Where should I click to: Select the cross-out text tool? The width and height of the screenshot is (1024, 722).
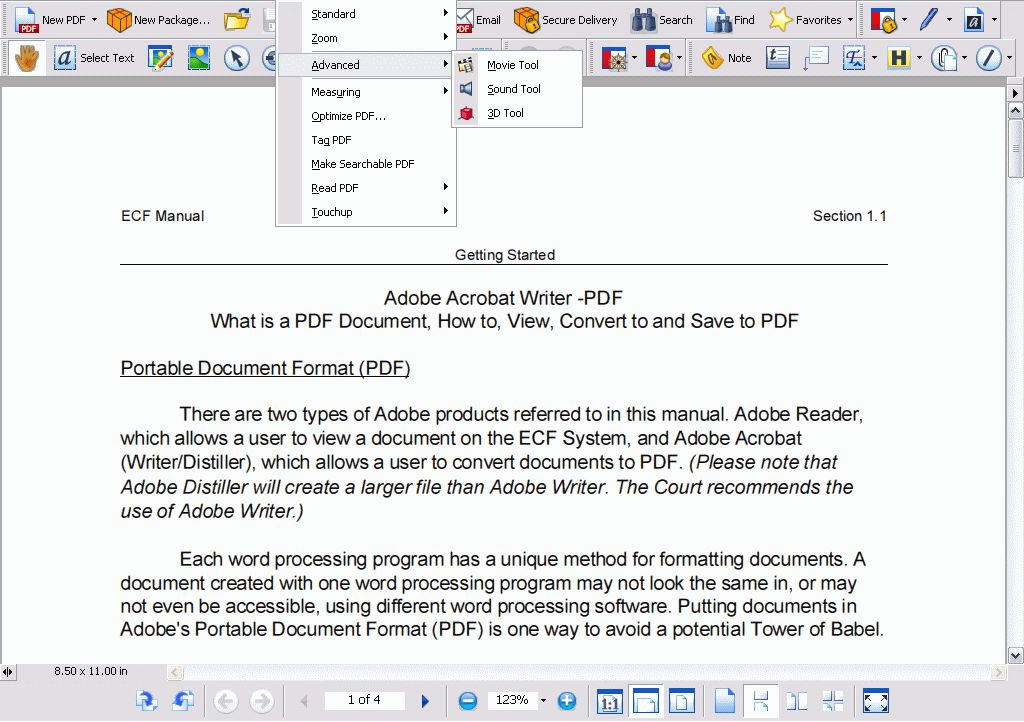pos(854,58)
